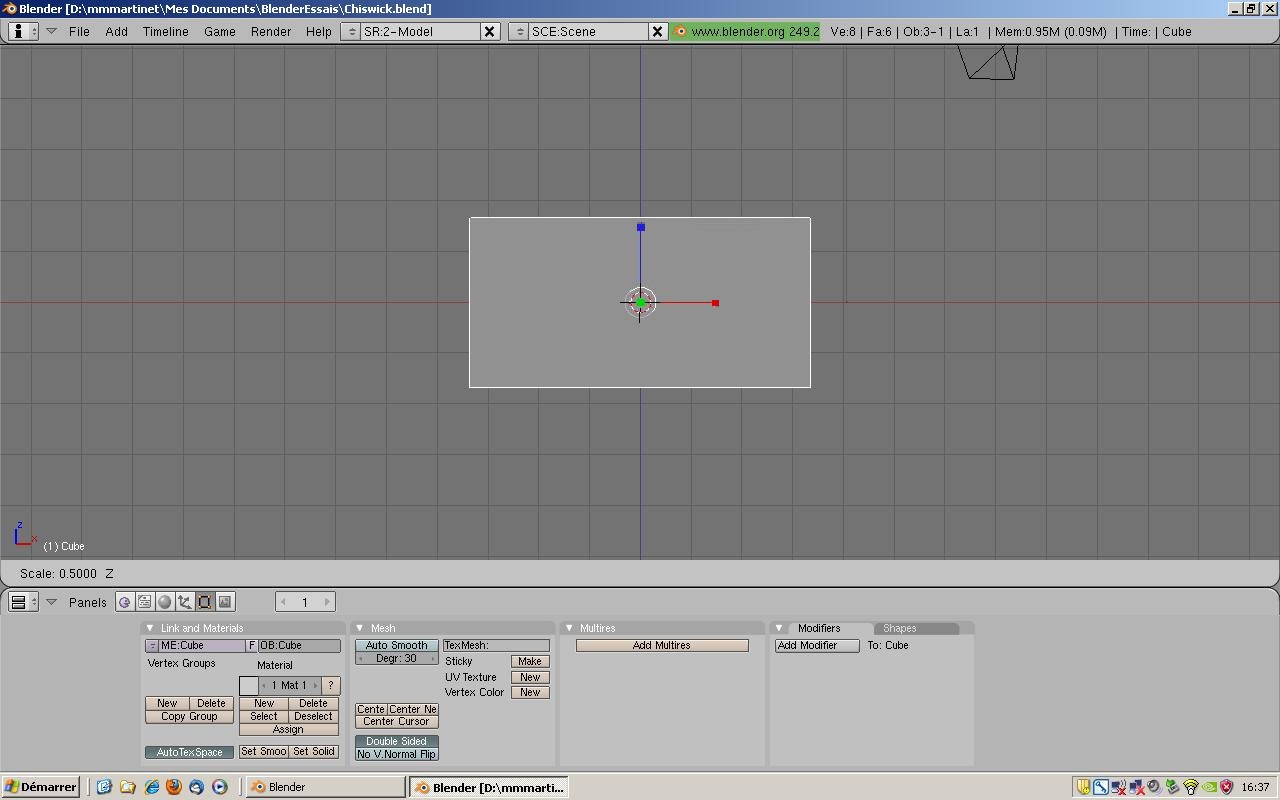Click Set Solid button

pos(314,751)
